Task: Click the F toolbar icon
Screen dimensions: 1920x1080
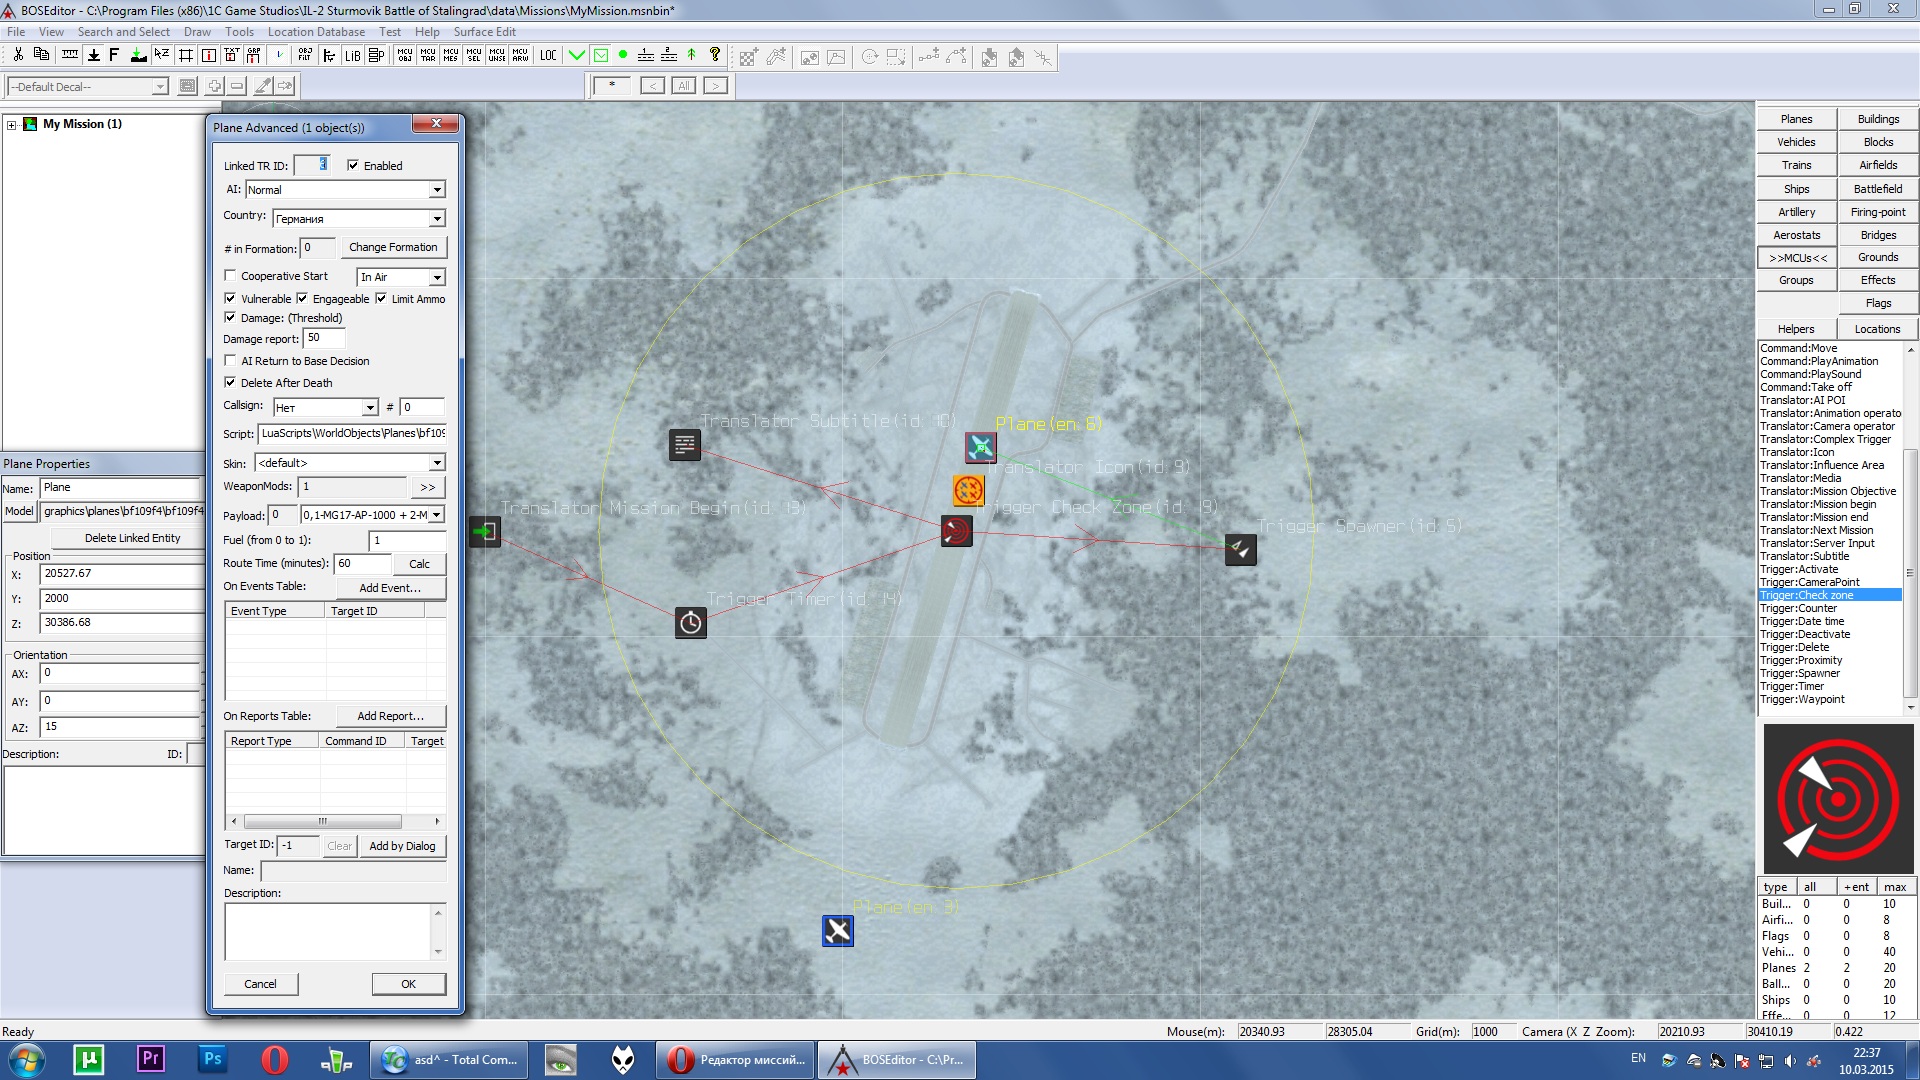Action: pos(114,55)
